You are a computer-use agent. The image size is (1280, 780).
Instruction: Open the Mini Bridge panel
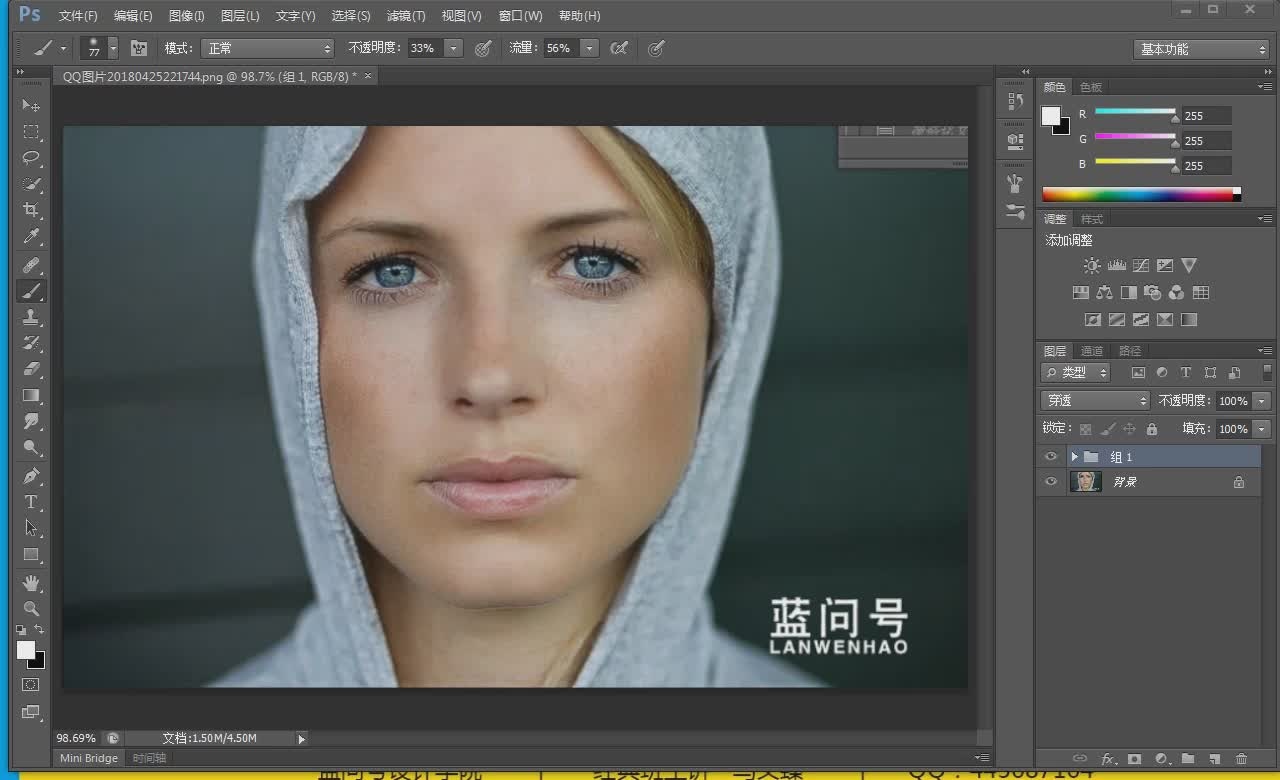click(x=89, y=758)
